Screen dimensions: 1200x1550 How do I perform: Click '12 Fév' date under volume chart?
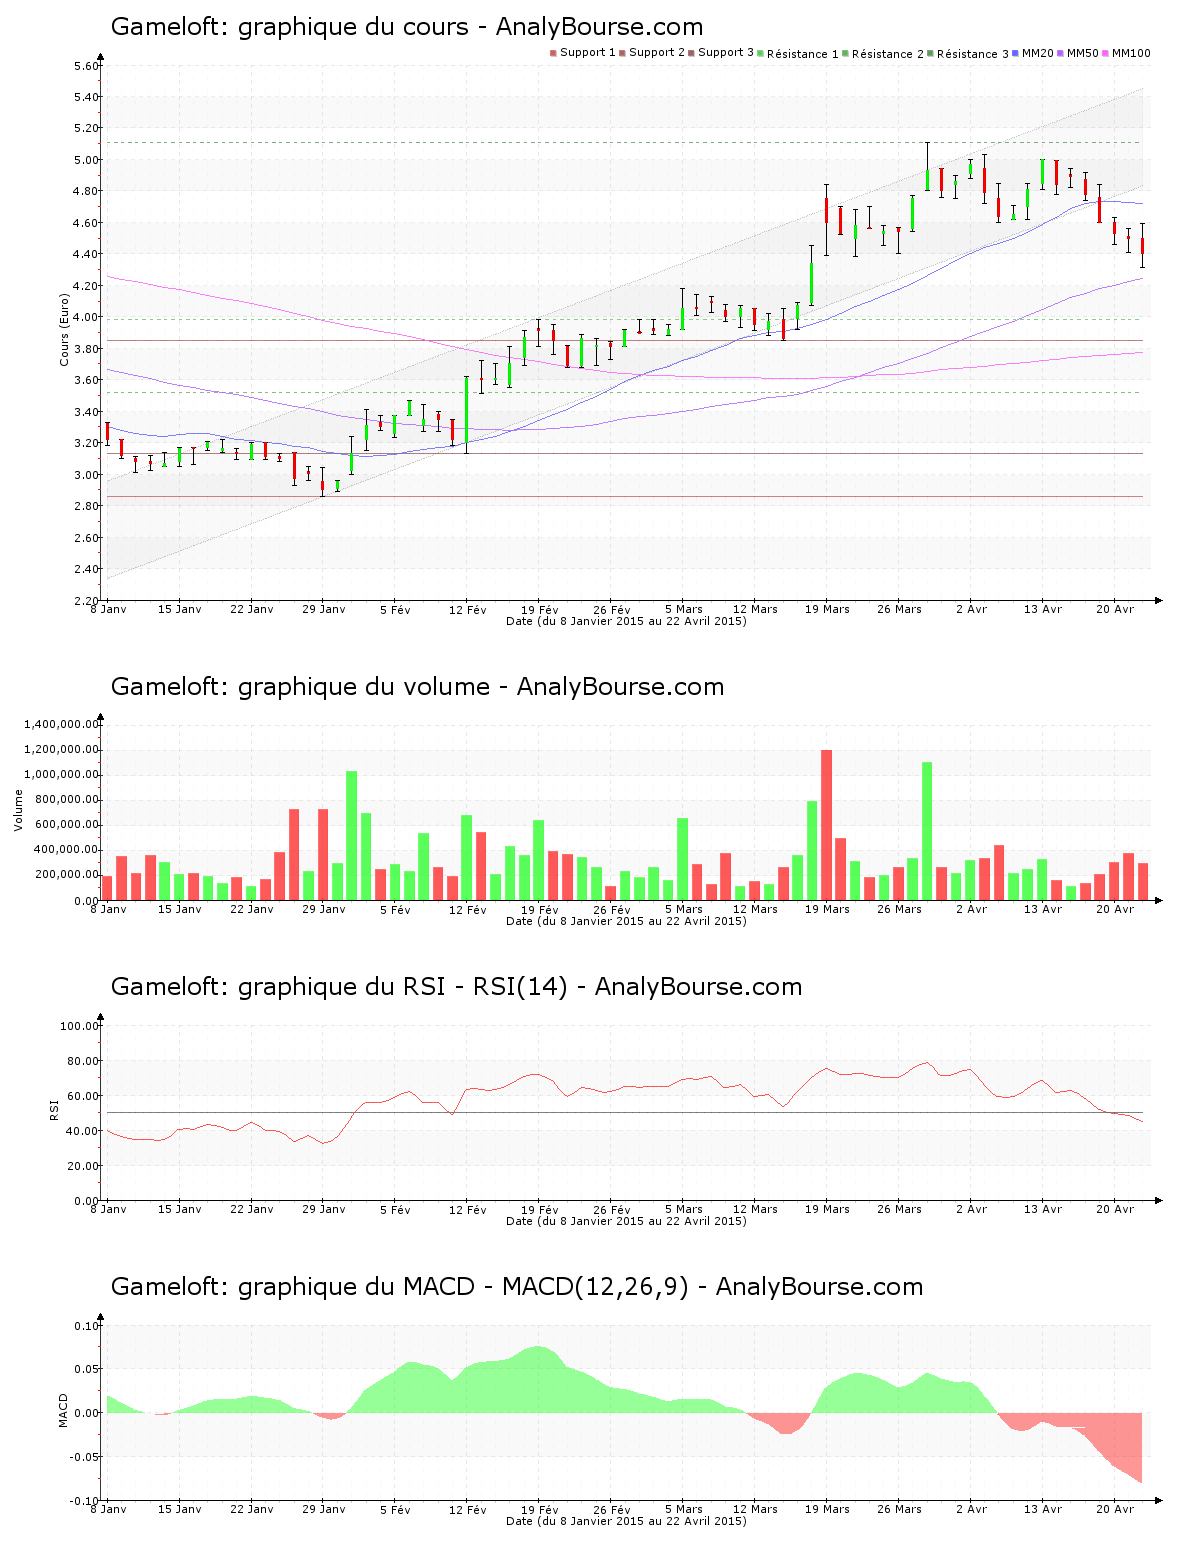467,909
